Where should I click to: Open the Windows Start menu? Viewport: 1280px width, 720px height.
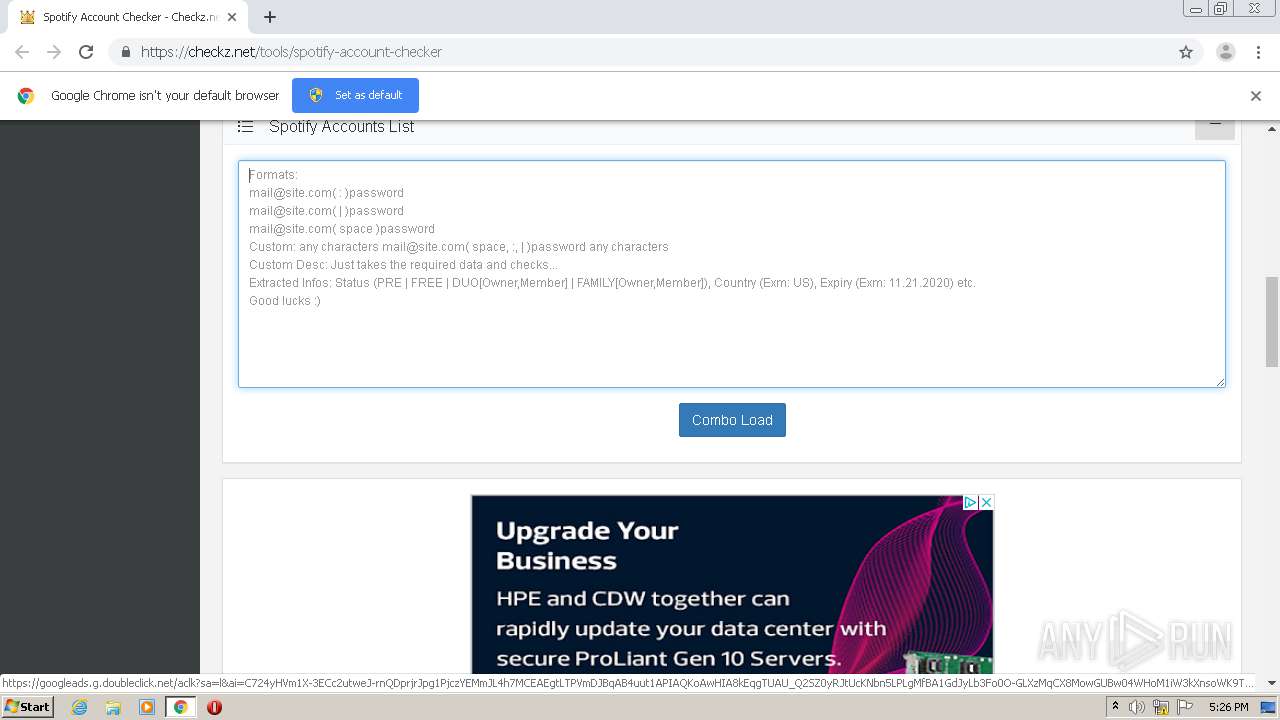click(x=27, y=706)
